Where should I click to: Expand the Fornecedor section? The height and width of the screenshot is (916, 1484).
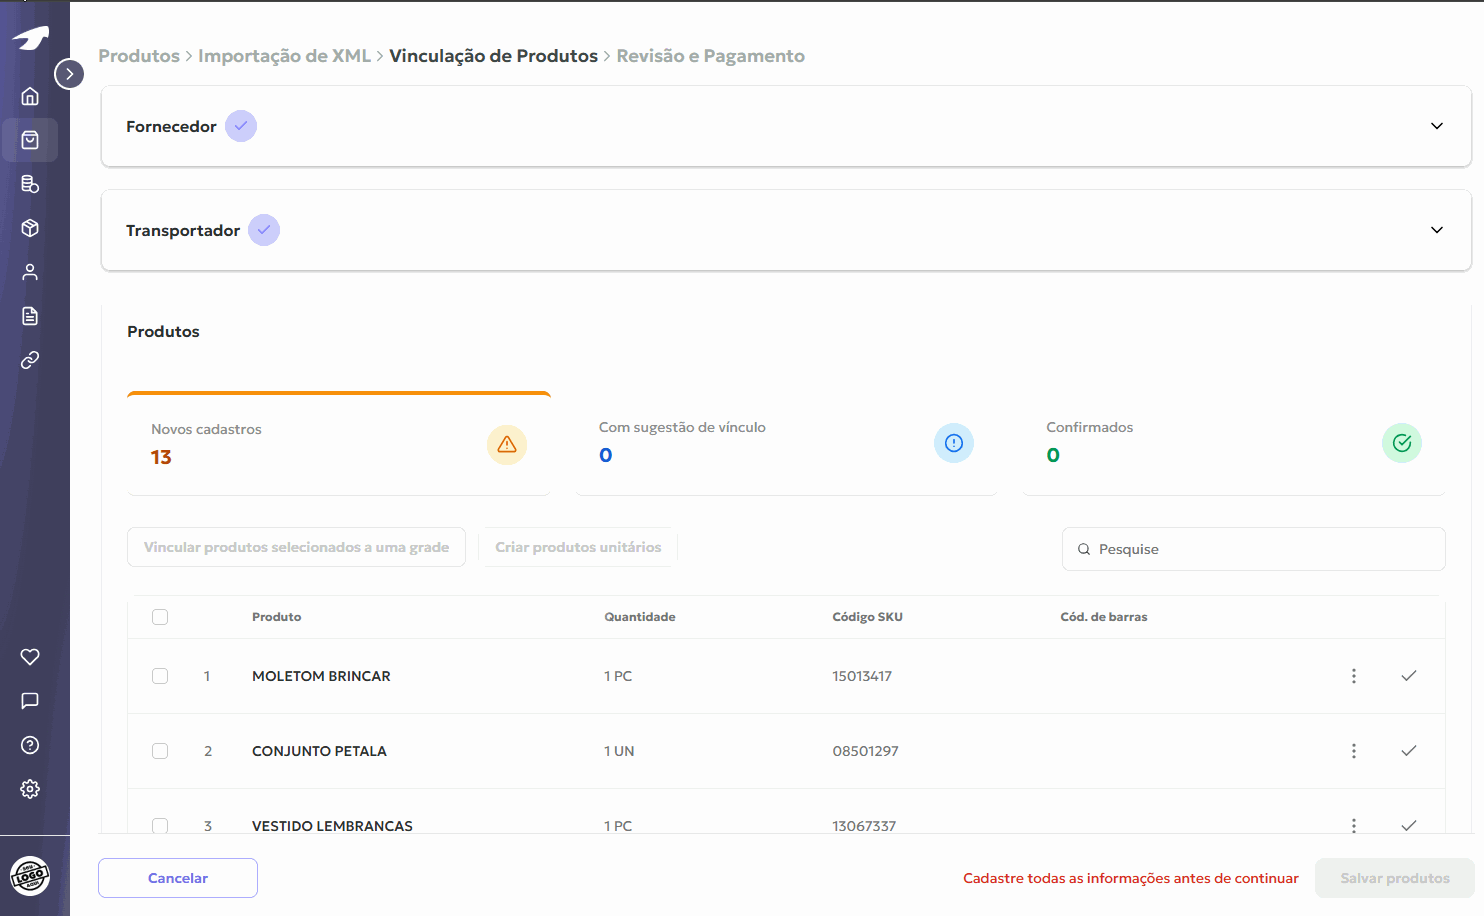click(1436, 126)
